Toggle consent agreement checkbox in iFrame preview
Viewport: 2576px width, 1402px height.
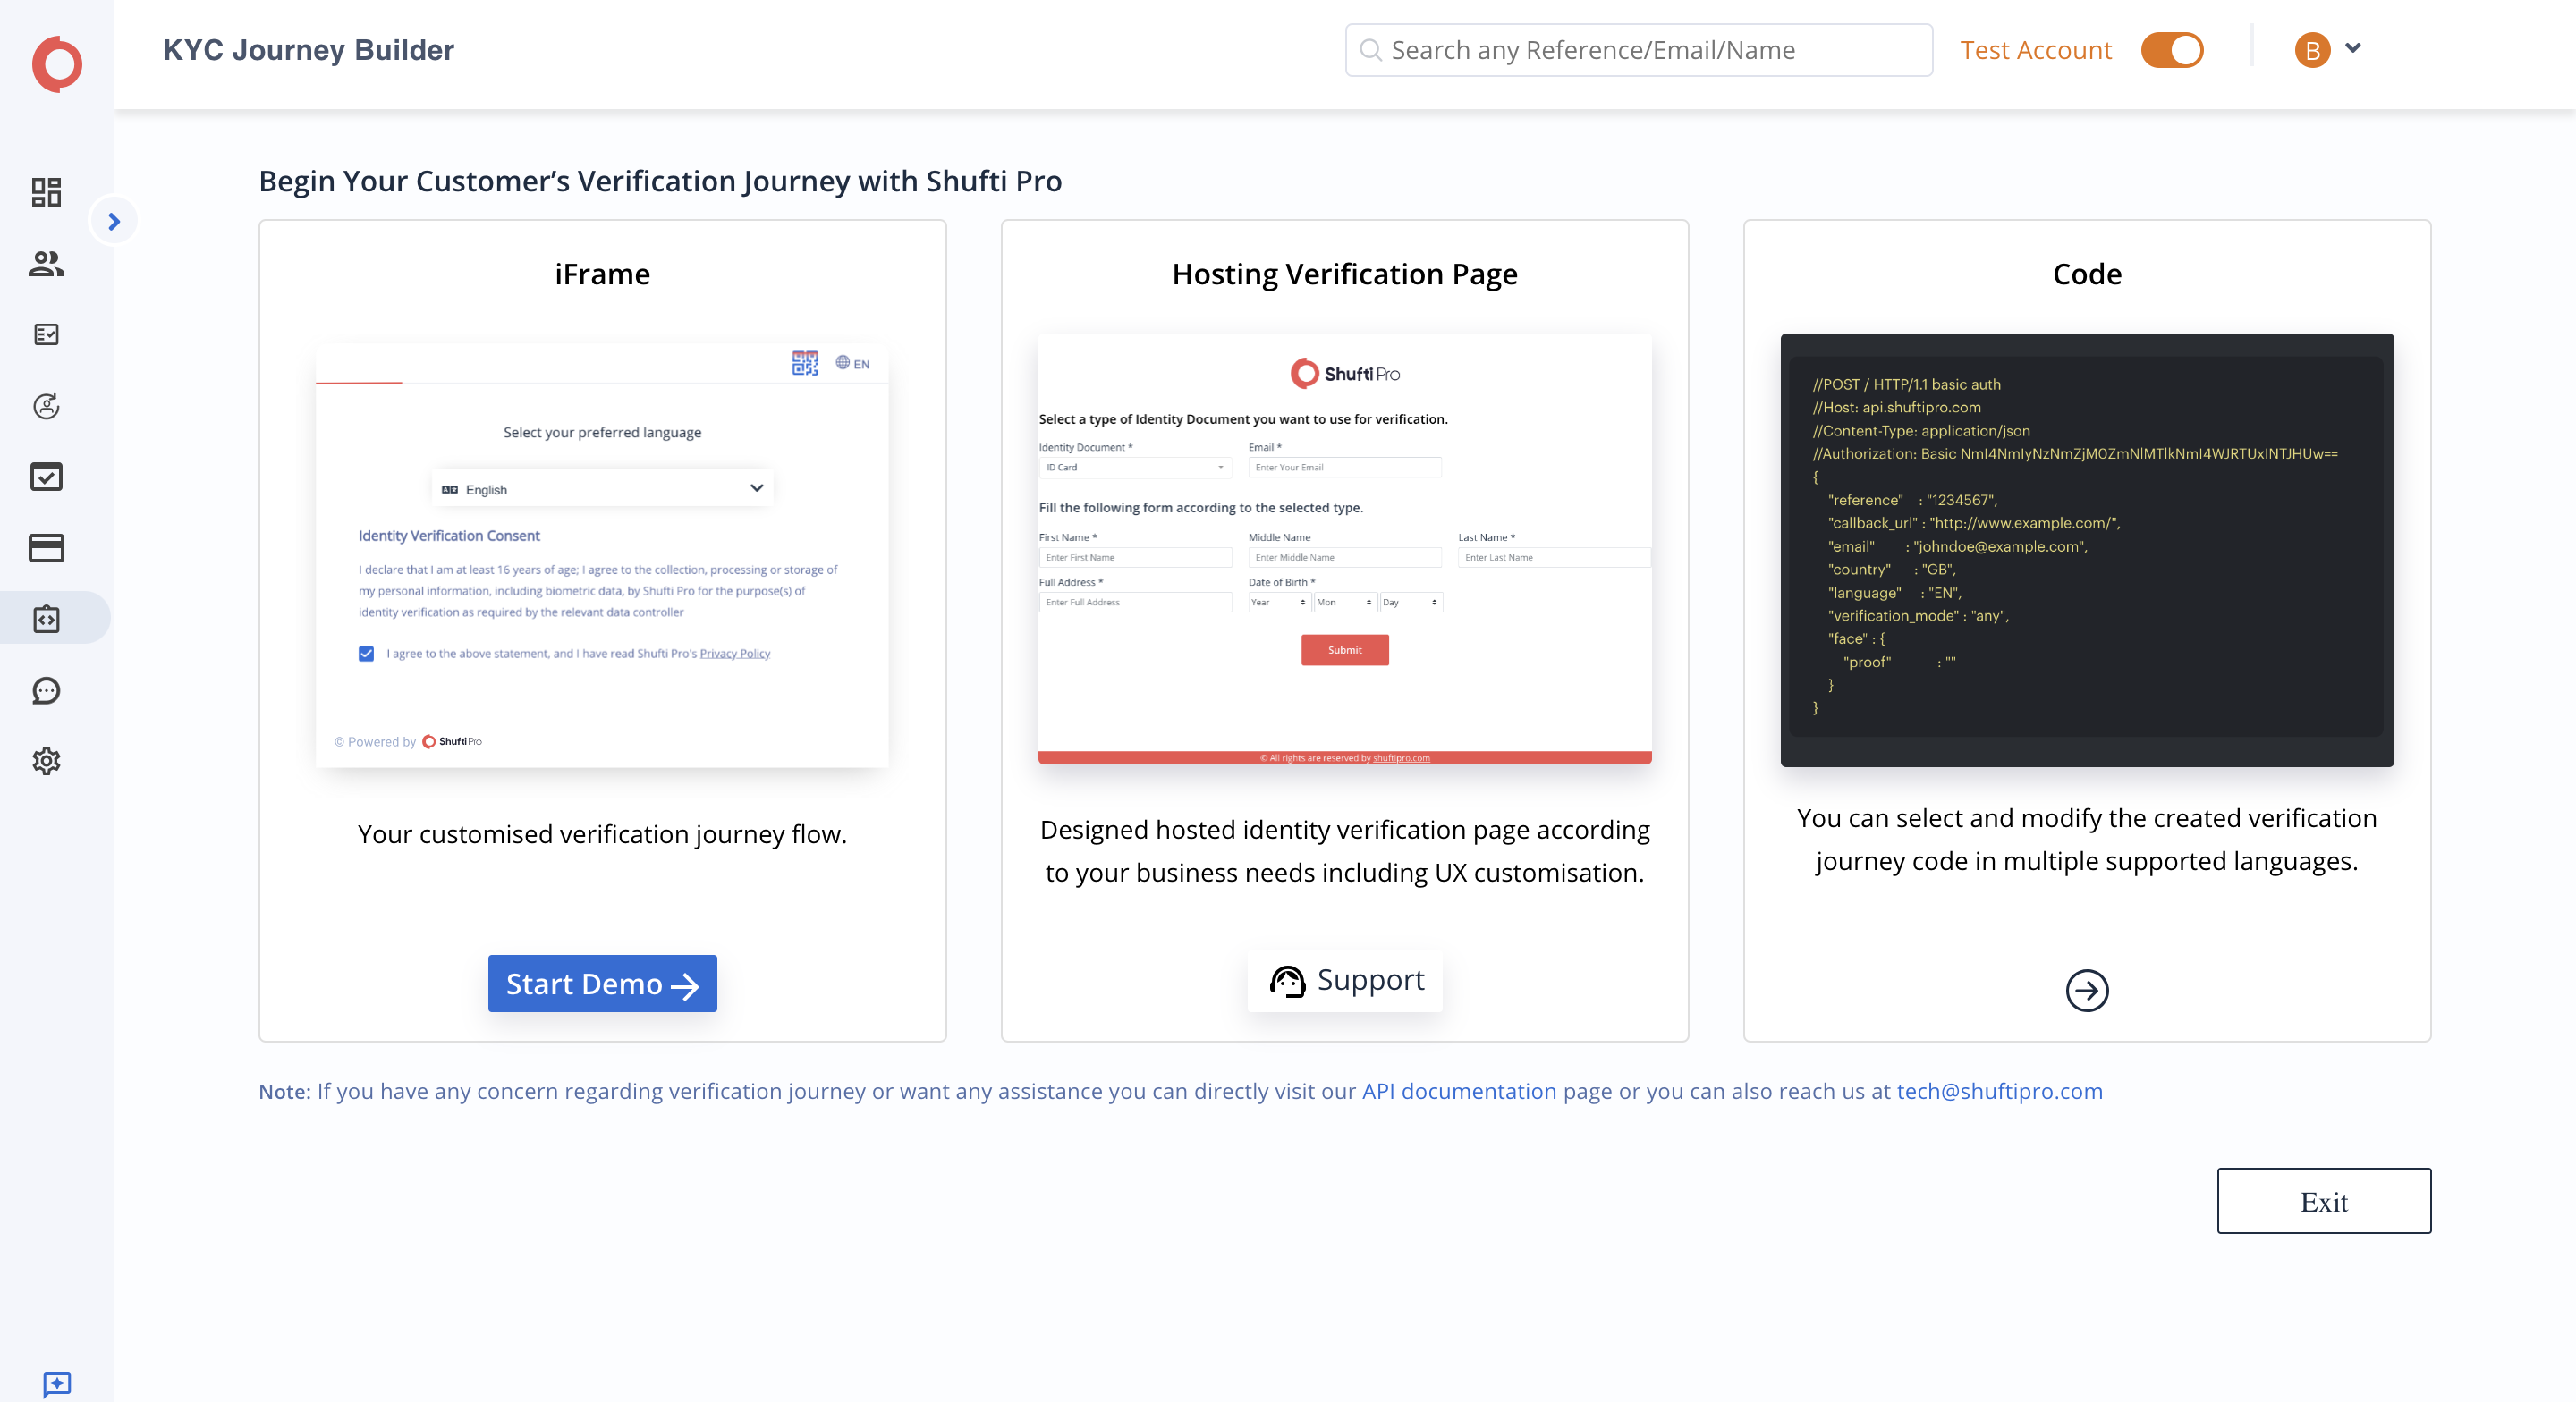tap(366, 653)
